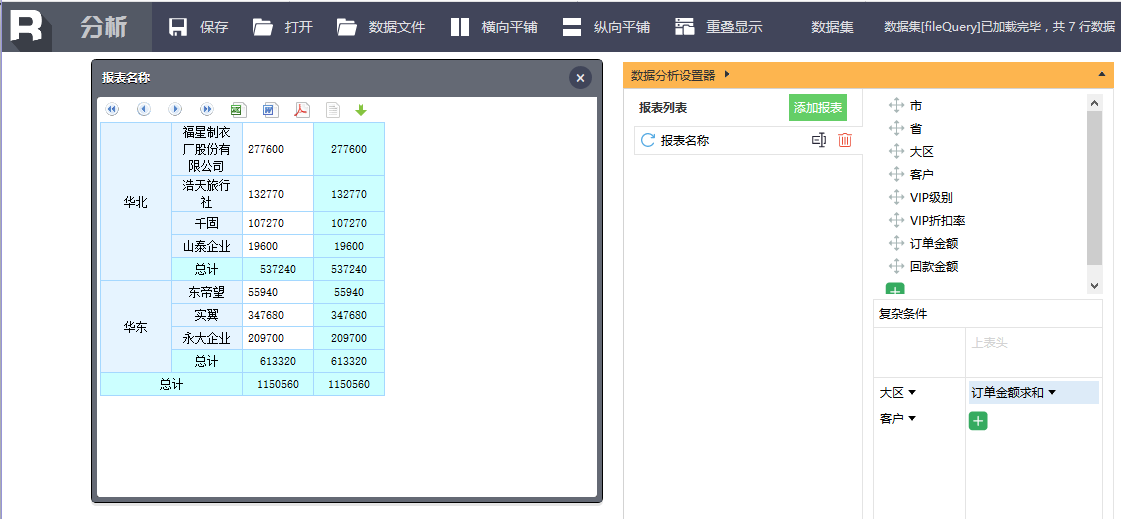Rename the report in report list

click(x=819, y=140)
